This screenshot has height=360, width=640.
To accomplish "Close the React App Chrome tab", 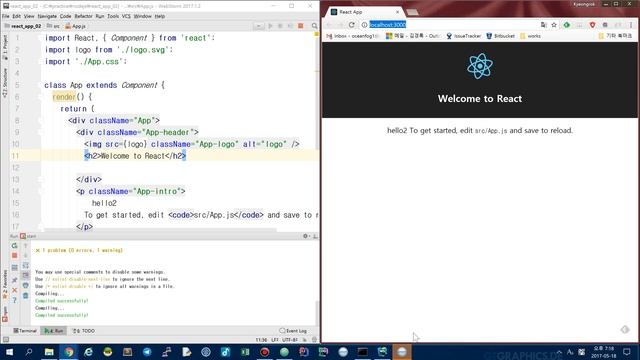I will point(398,12).
